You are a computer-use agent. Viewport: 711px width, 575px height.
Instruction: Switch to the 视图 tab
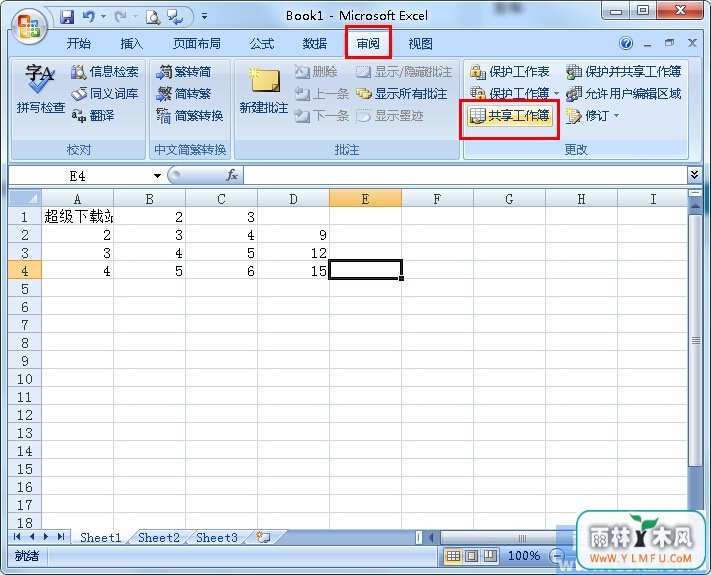point(420,44)
